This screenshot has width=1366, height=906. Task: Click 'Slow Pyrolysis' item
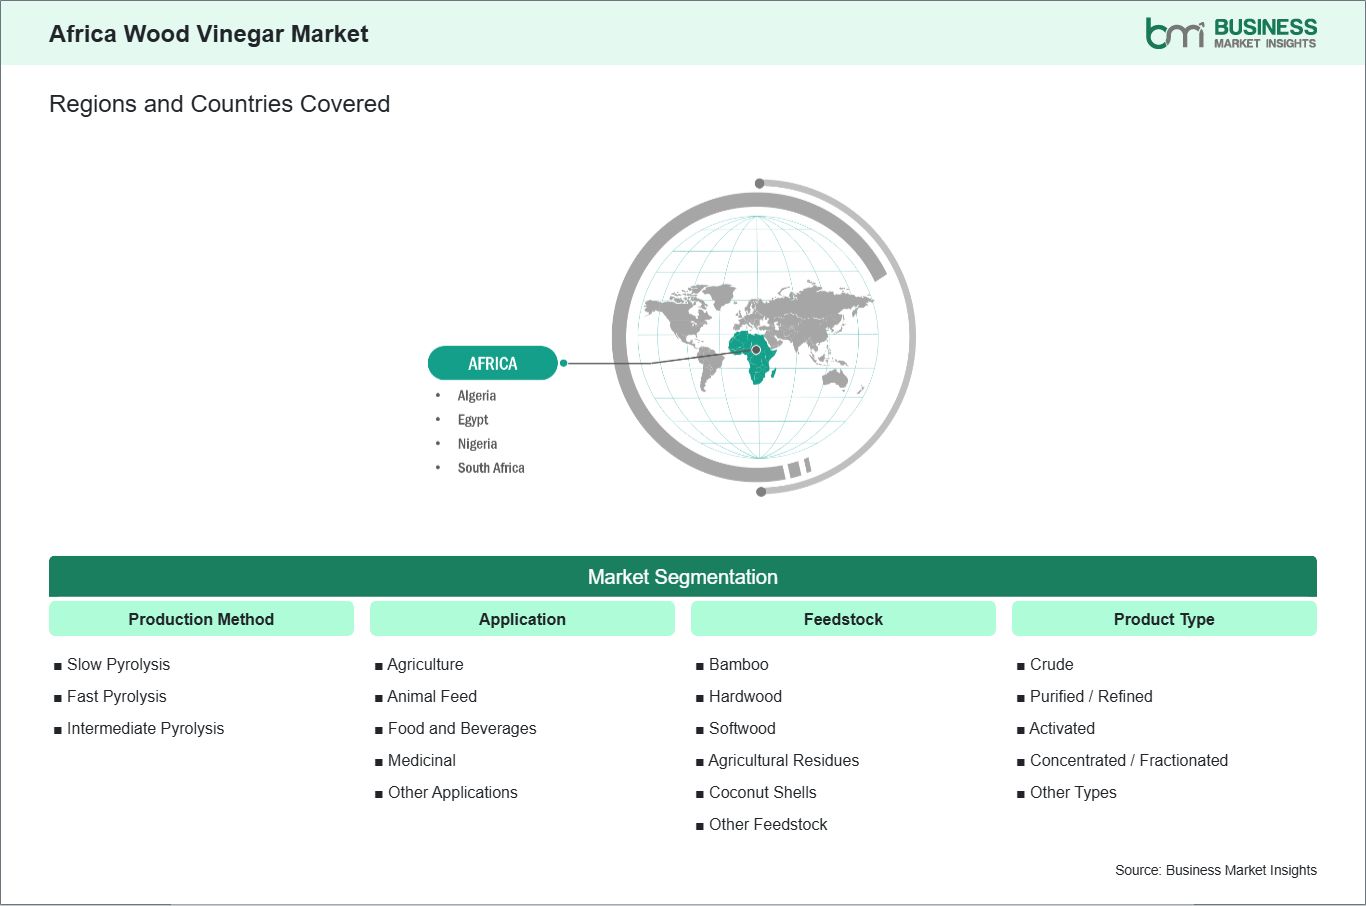(x=118, y=664)
